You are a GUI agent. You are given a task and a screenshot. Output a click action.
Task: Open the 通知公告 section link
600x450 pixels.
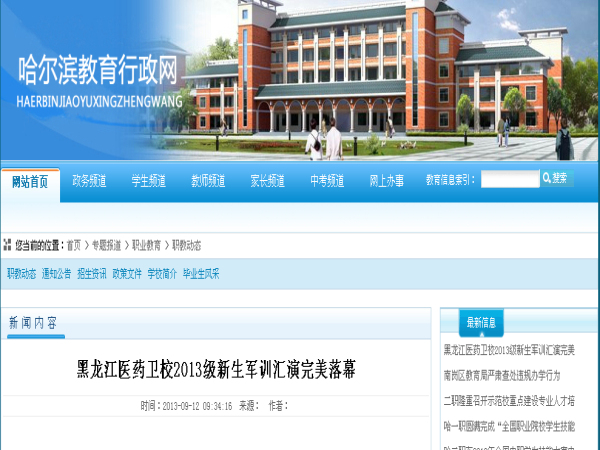(x=57, y=274)
